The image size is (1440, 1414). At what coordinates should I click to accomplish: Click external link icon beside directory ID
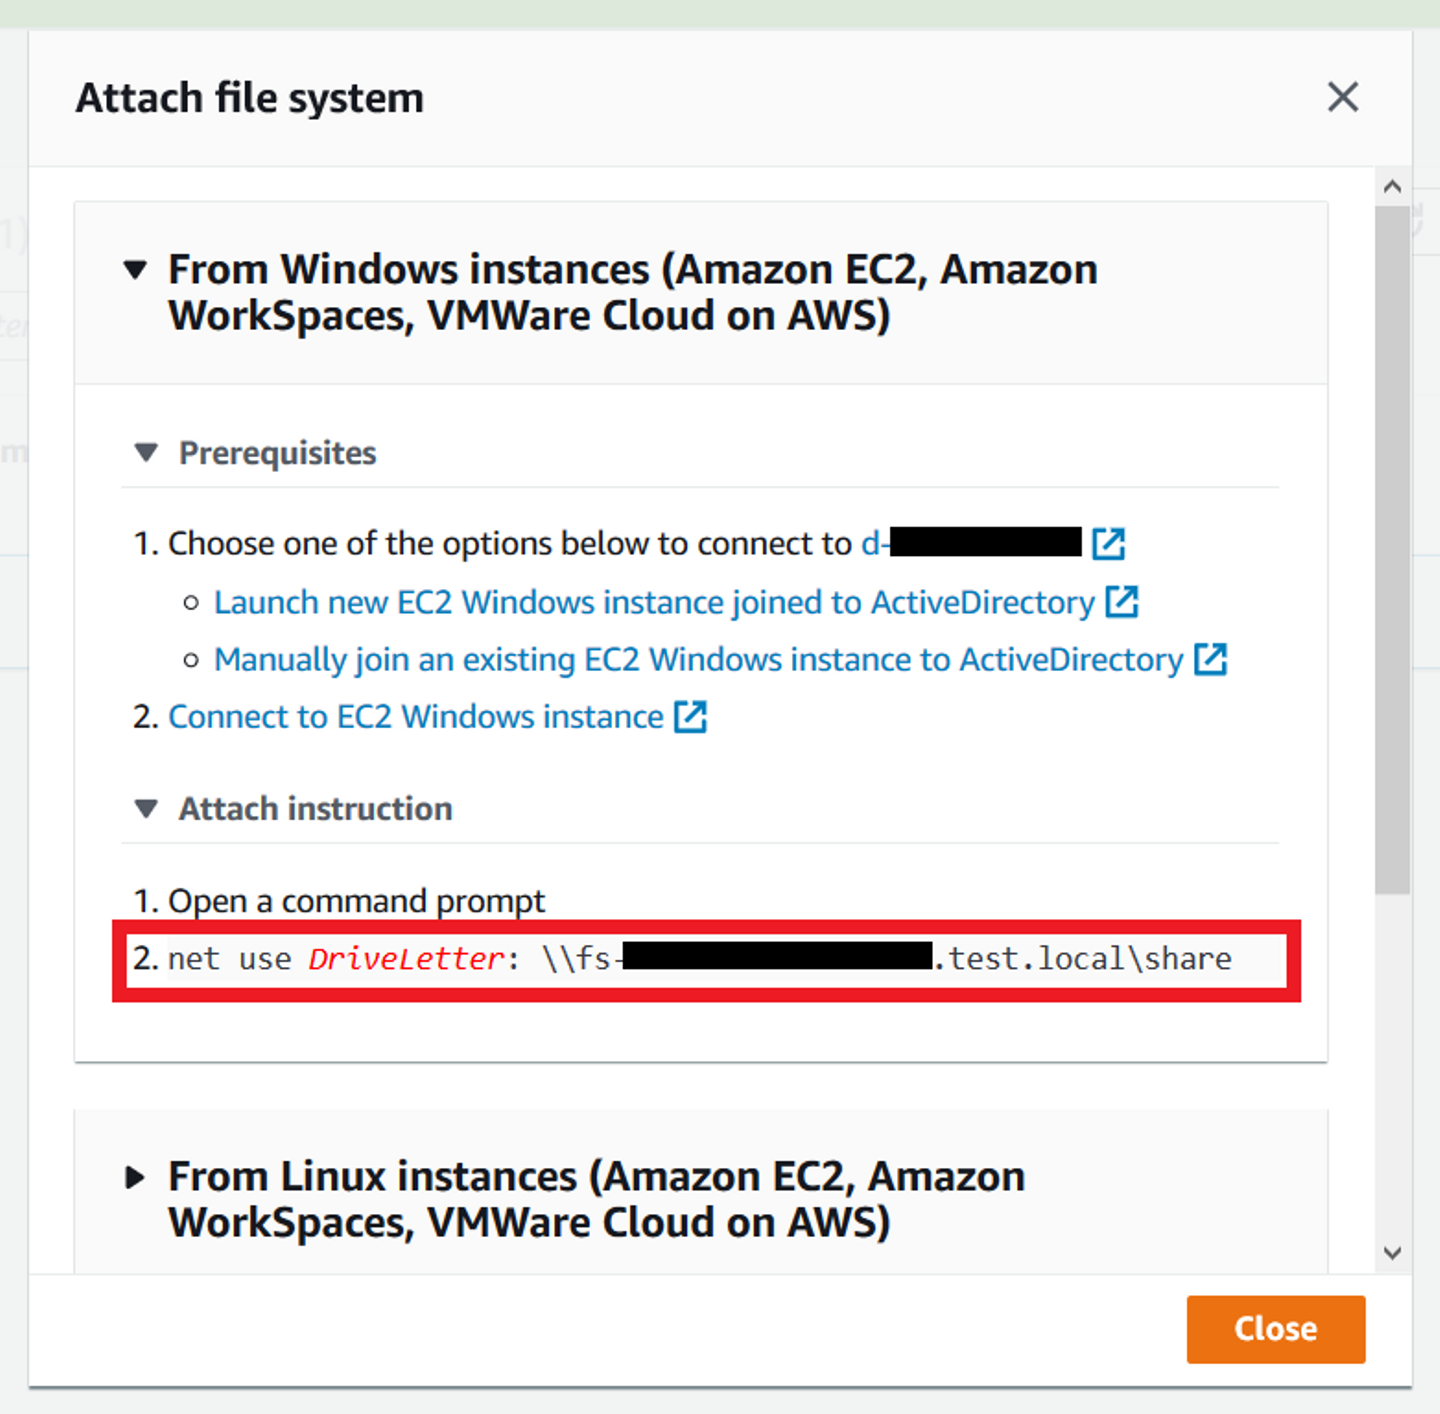pyautogui.click(x=1108, y=544)
